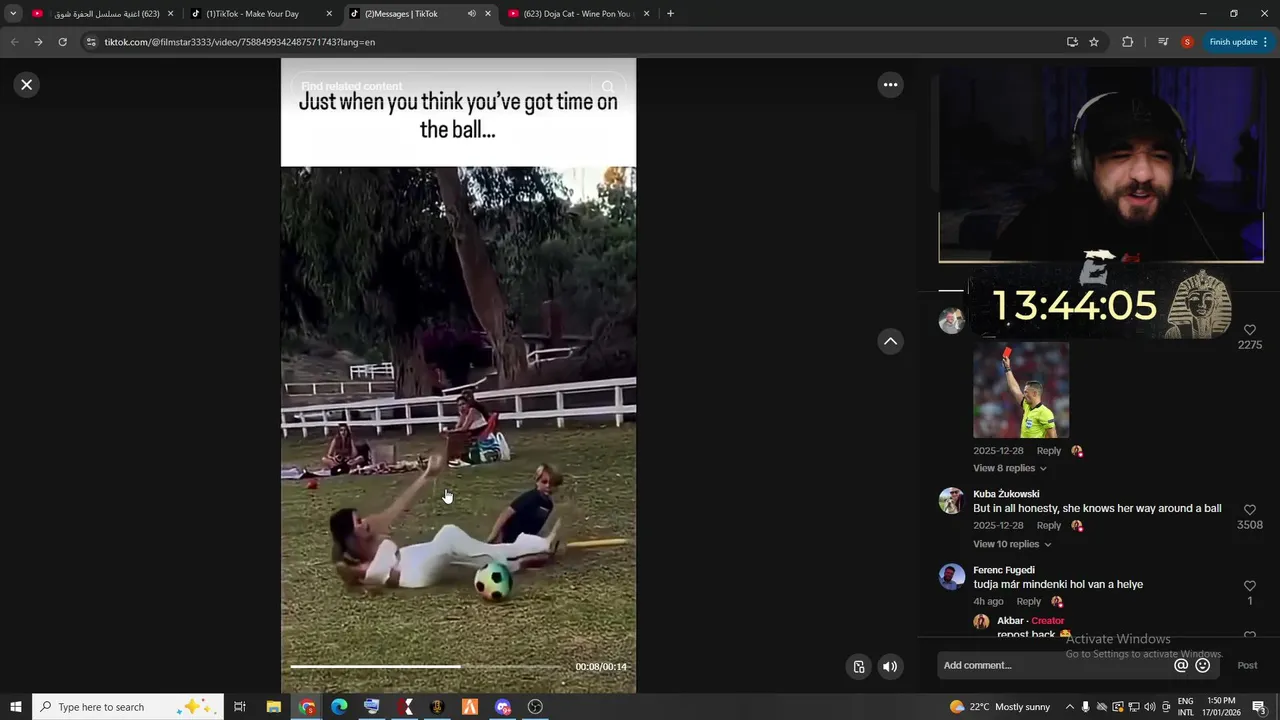This screenshot has width=1280, height=720.
Task: Reply to Ferenc Fugedi's comment
Action: click(1028, 601)
